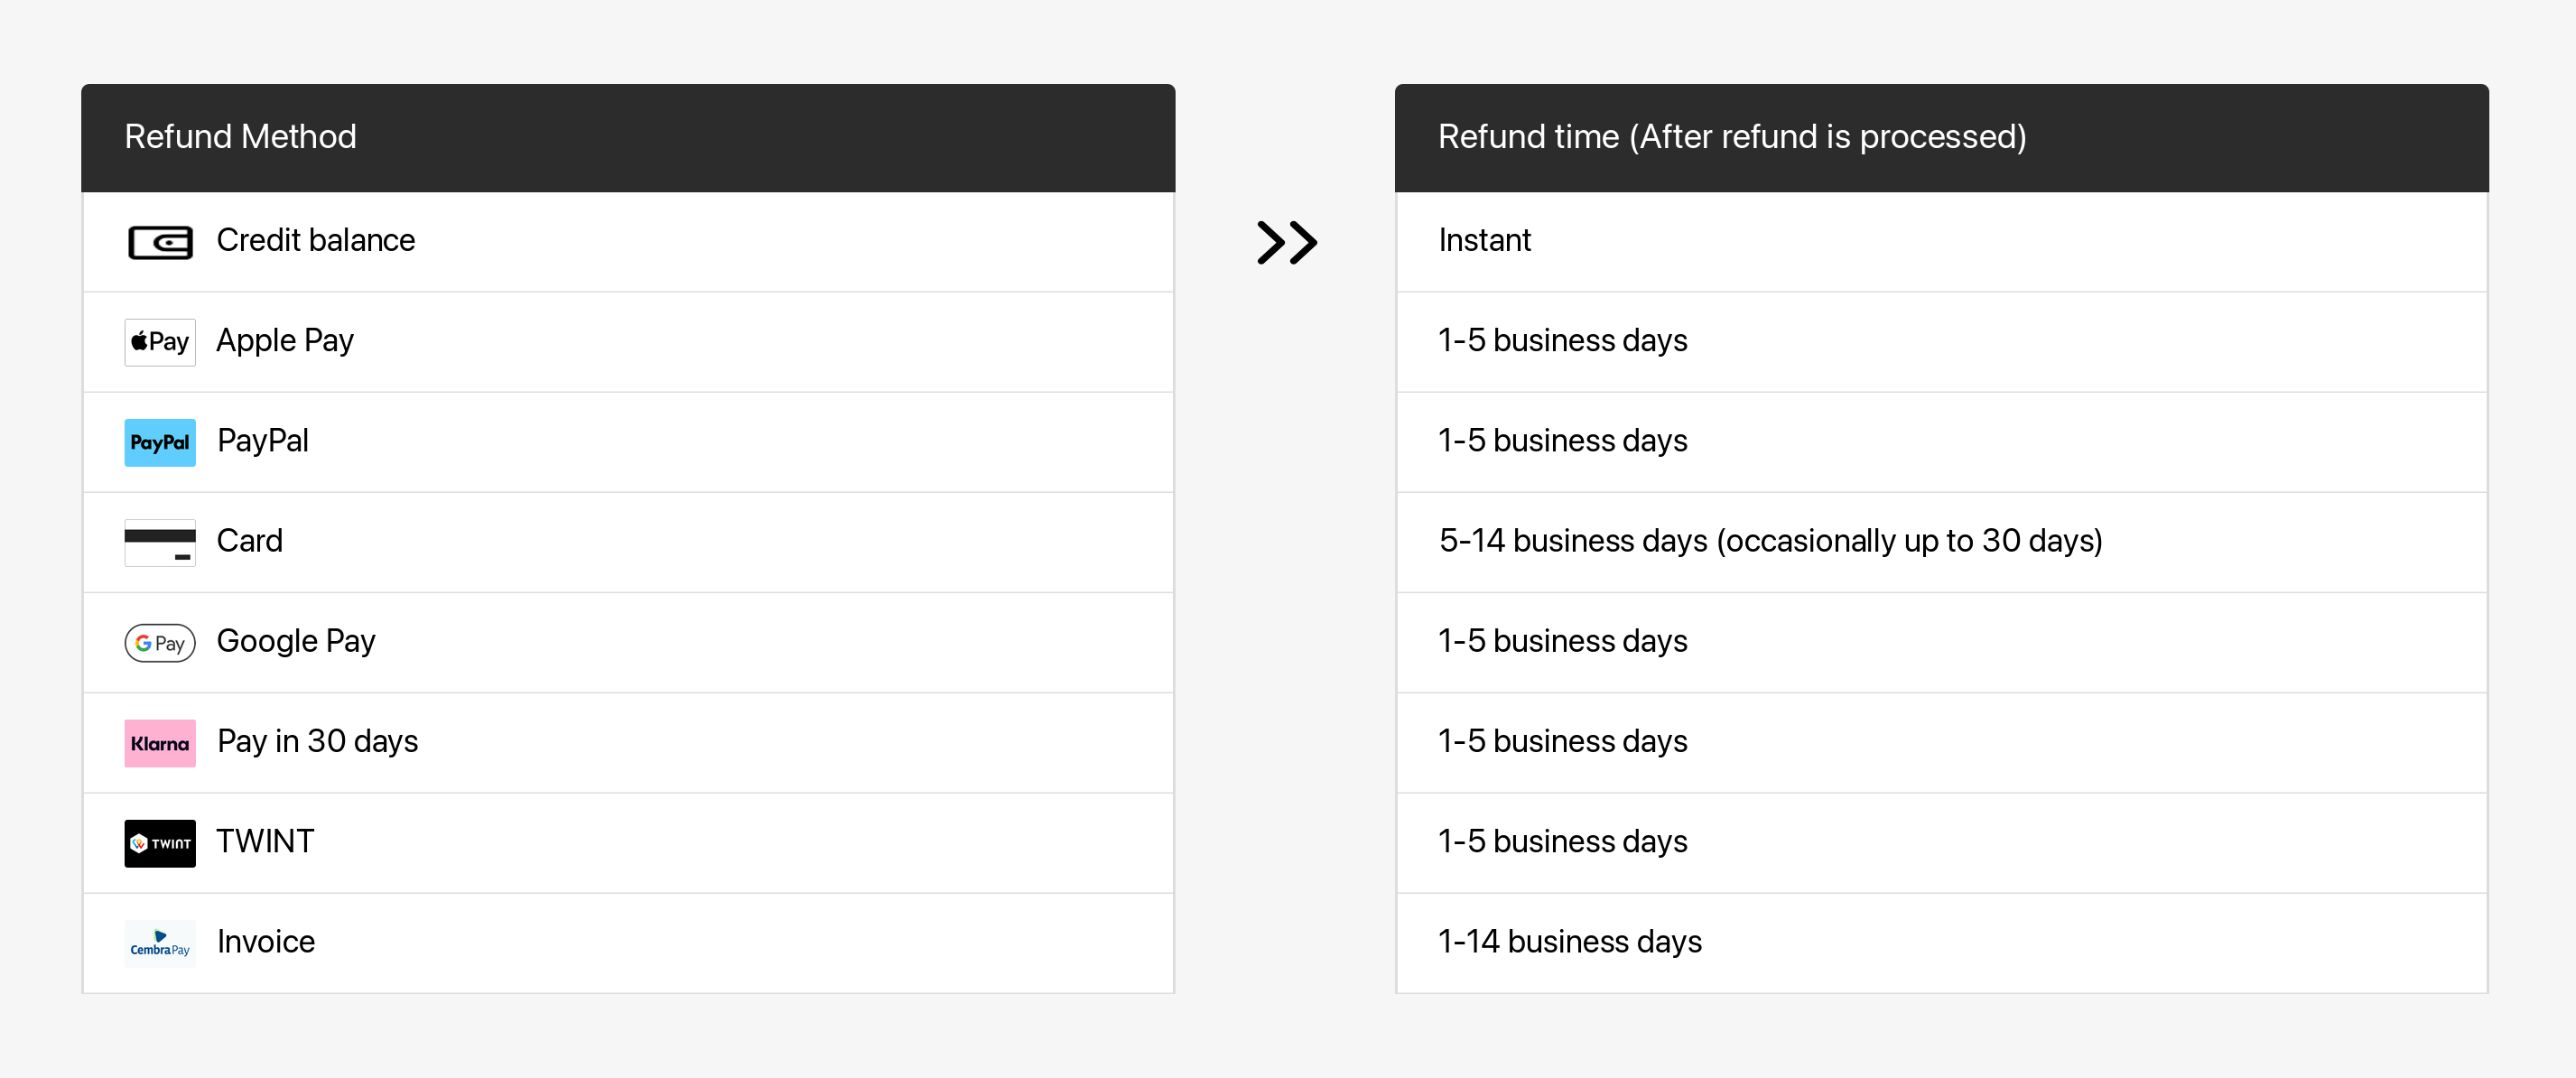Click the Refund time column header
2576x1078 pixels.
(x=1732, y=137)
